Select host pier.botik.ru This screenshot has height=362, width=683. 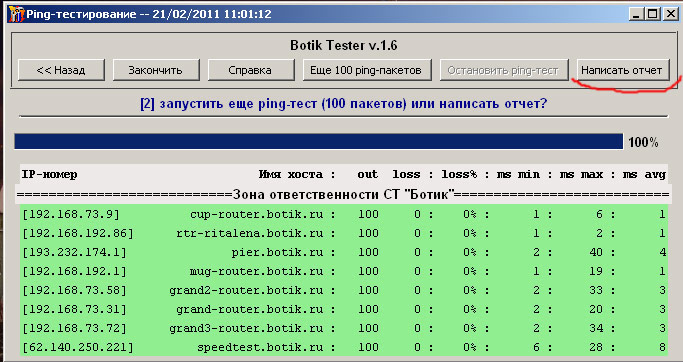point(277,252)
